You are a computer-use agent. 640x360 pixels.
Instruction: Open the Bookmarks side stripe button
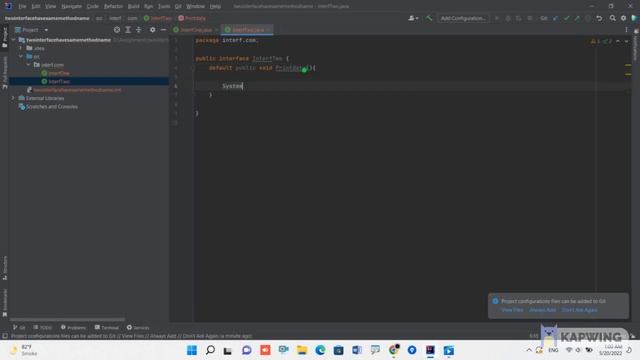click(x=4, y=303)
